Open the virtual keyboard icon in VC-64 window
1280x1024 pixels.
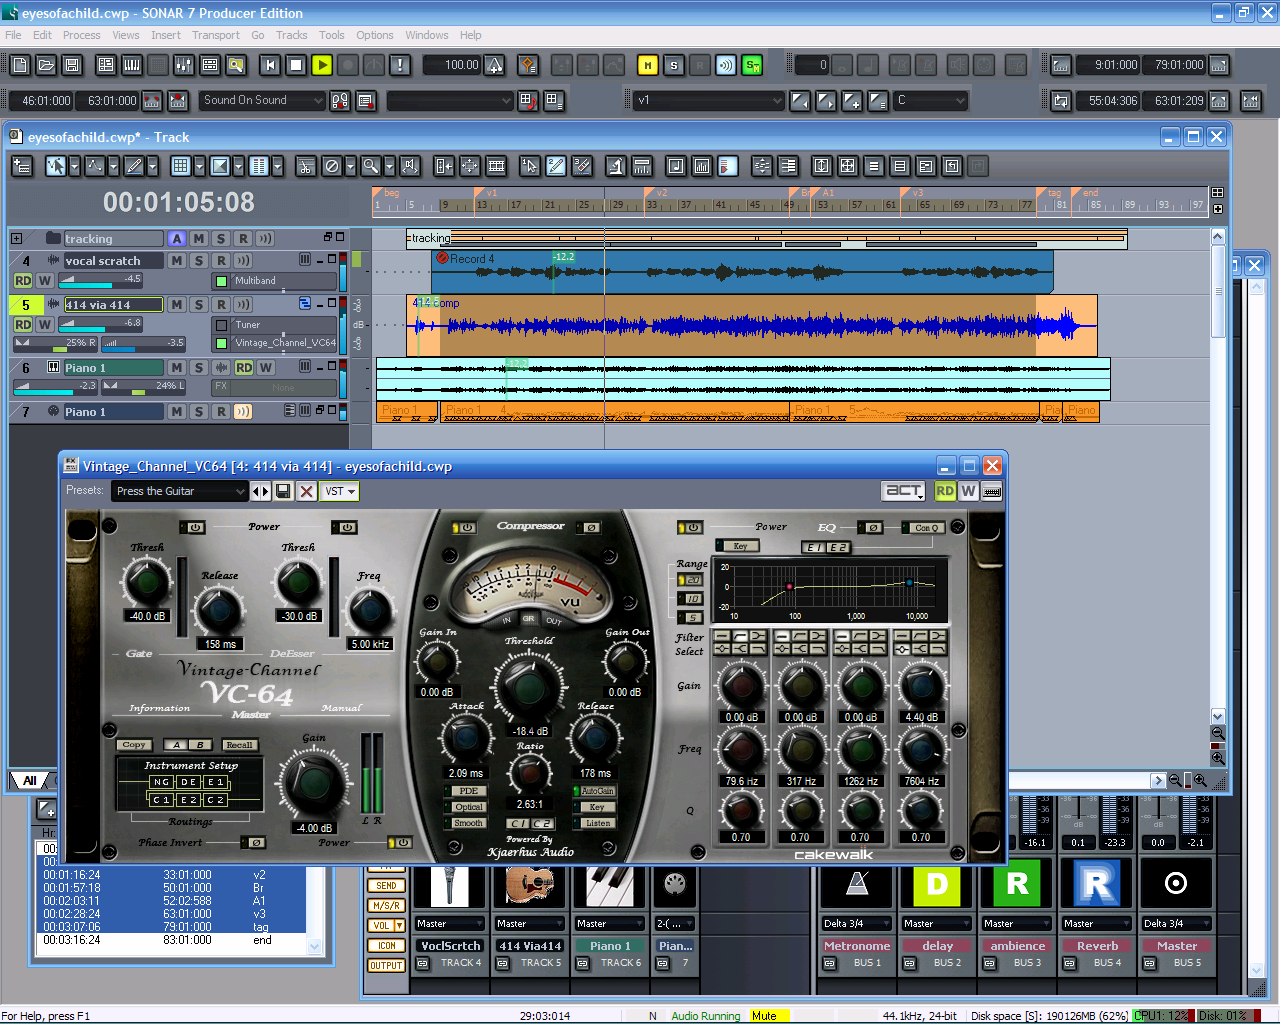[992, 491]
